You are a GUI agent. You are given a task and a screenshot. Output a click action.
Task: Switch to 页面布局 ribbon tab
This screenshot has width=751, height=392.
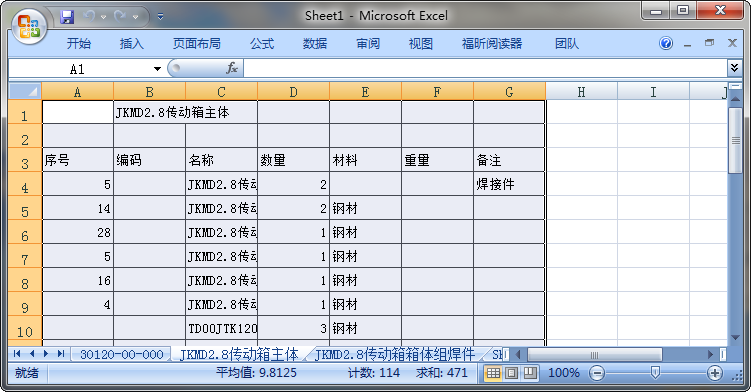tap(196, 44)
